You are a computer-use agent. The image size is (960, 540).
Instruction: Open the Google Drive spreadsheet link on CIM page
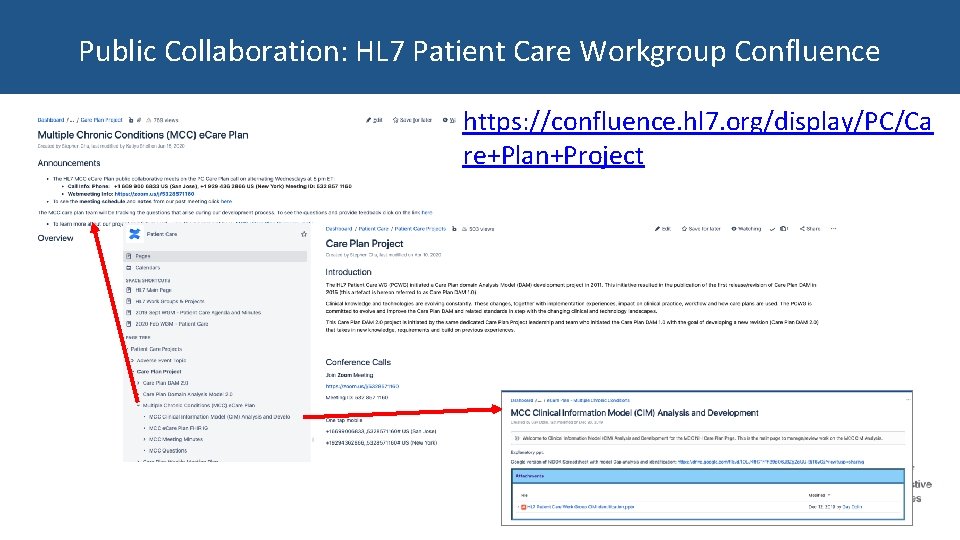pyautogui.click(x=771, y=462)
